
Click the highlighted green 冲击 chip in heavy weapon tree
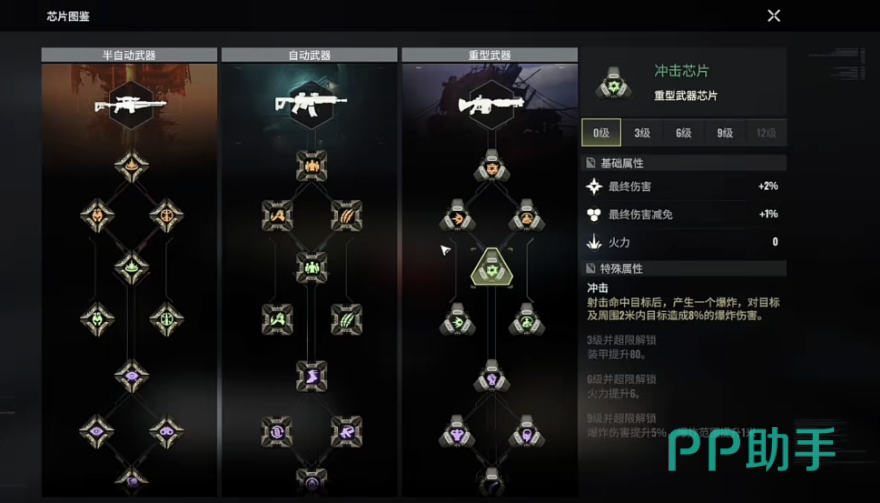coord(492,268)
